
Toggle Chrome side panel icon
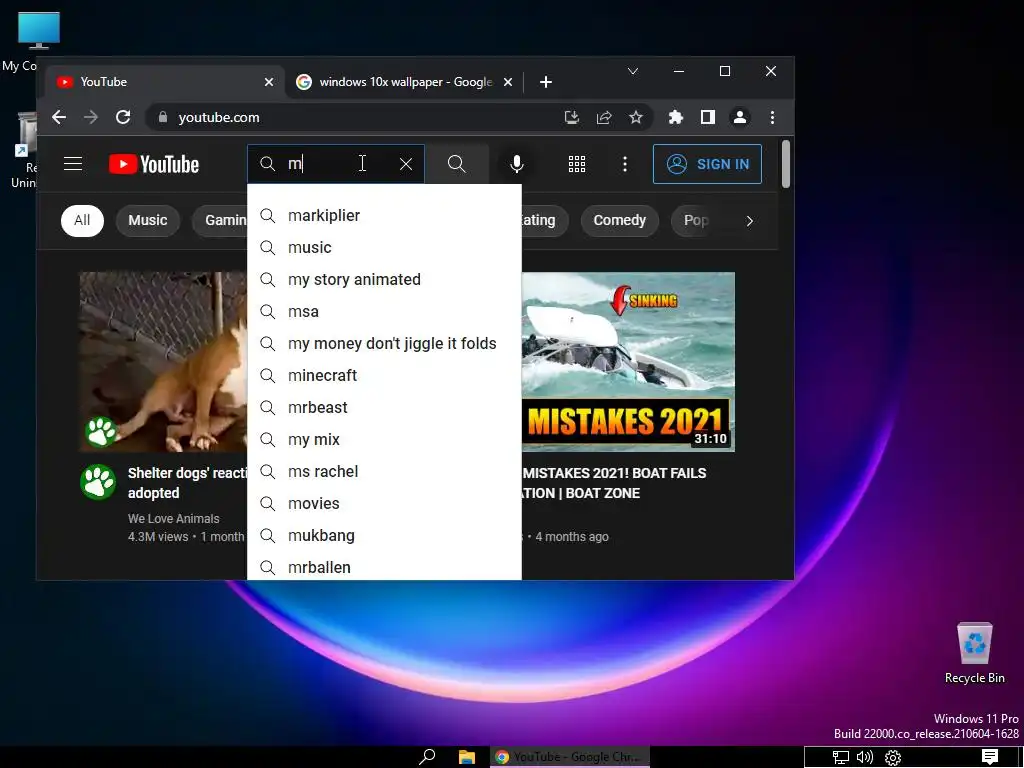click(x=707, y=118)
